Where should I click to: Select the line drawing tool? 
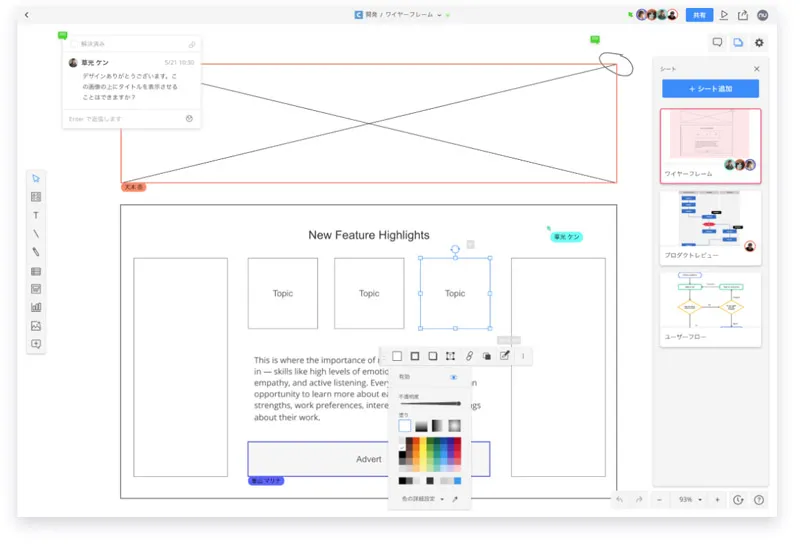tap(36, 233)
